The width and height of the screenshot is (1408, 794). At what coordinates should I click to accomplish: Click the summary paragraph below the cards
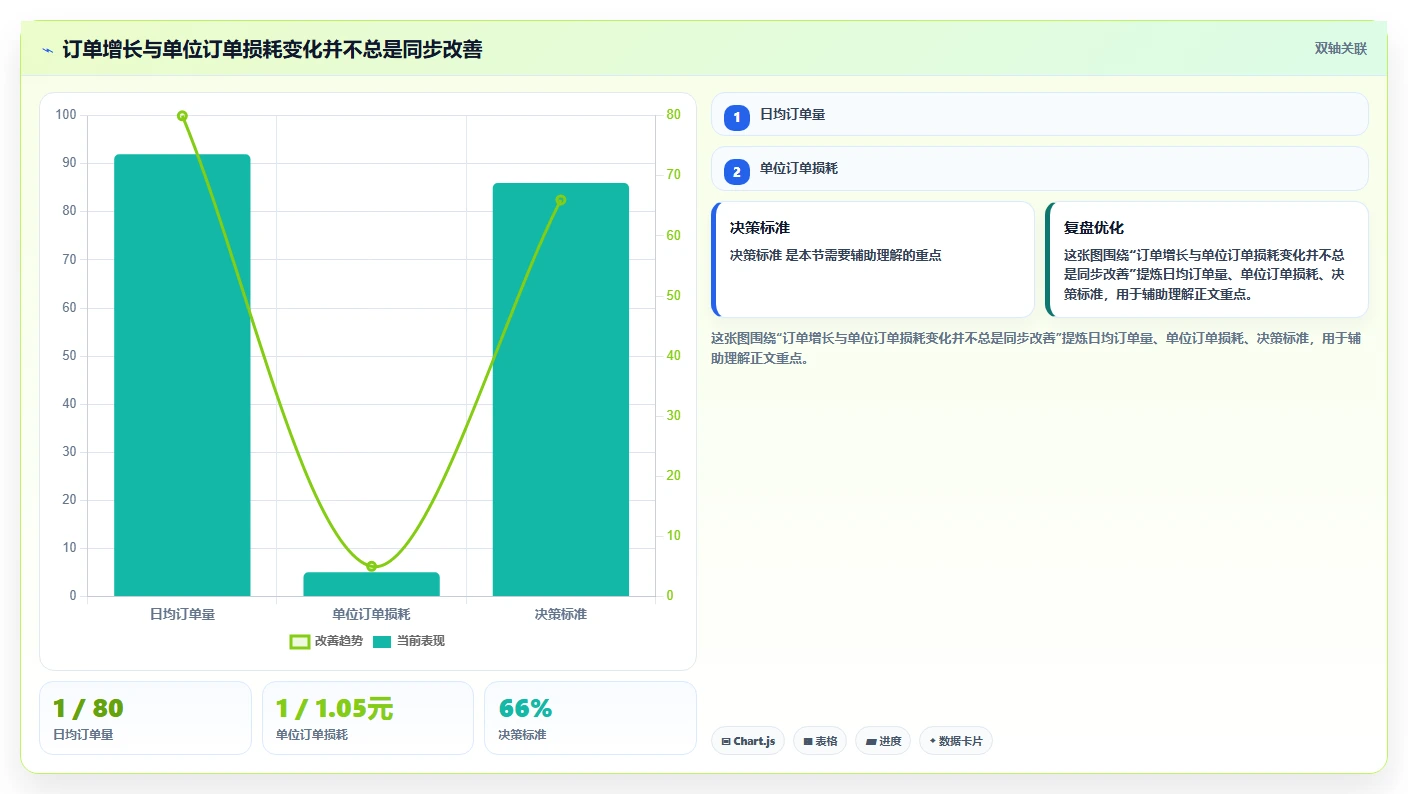pyautogui.click(x=1036, y=348)
